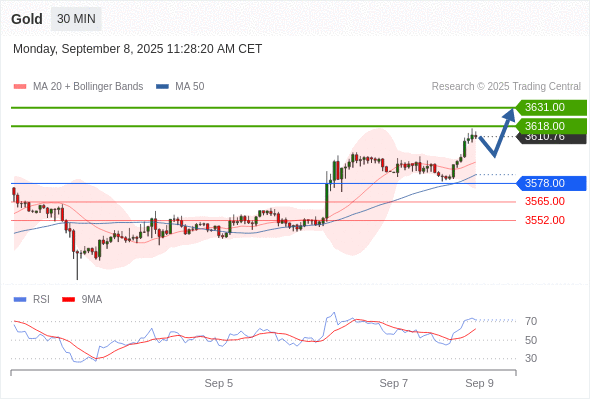The width and height of the screenshot is (590, 400).
Task: Click the 30 MIN timeframe badge
Action: point(76,19)
